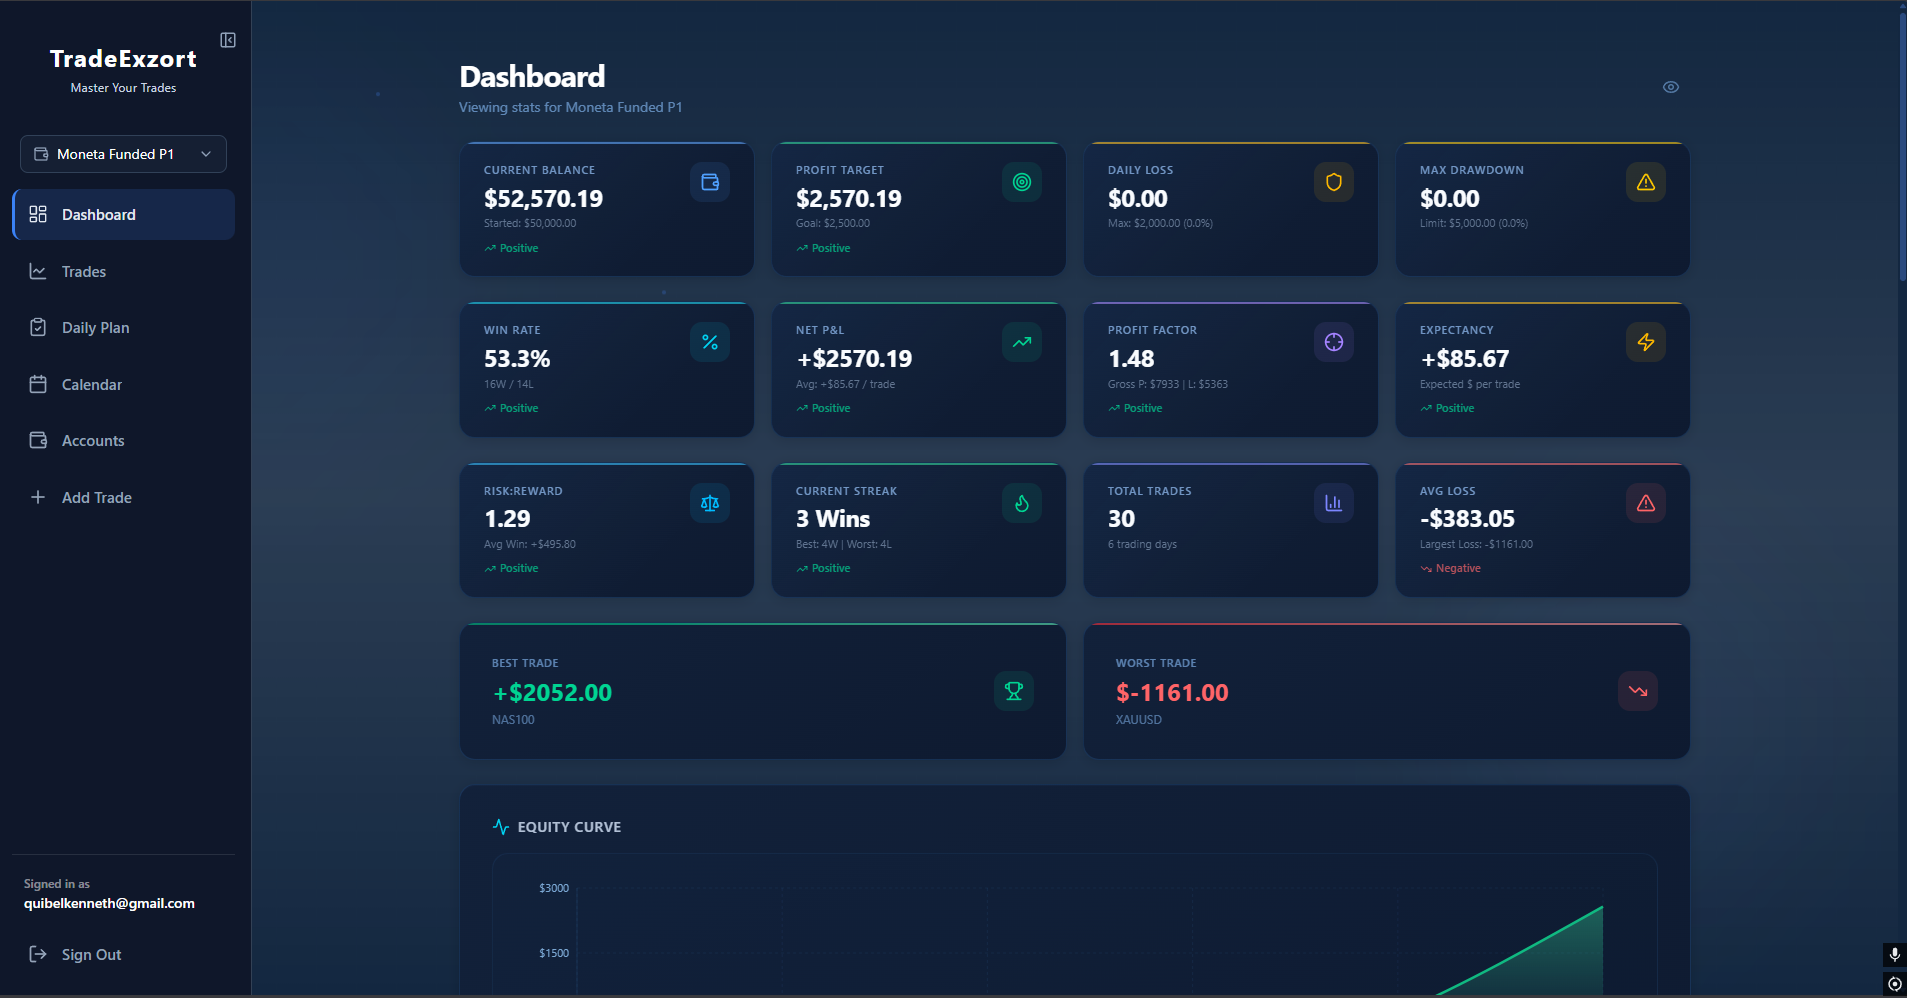Viewport: 1907px width, 998px height.
Task: Click the target icon on Profit Target card
Action: [1021, 182]
